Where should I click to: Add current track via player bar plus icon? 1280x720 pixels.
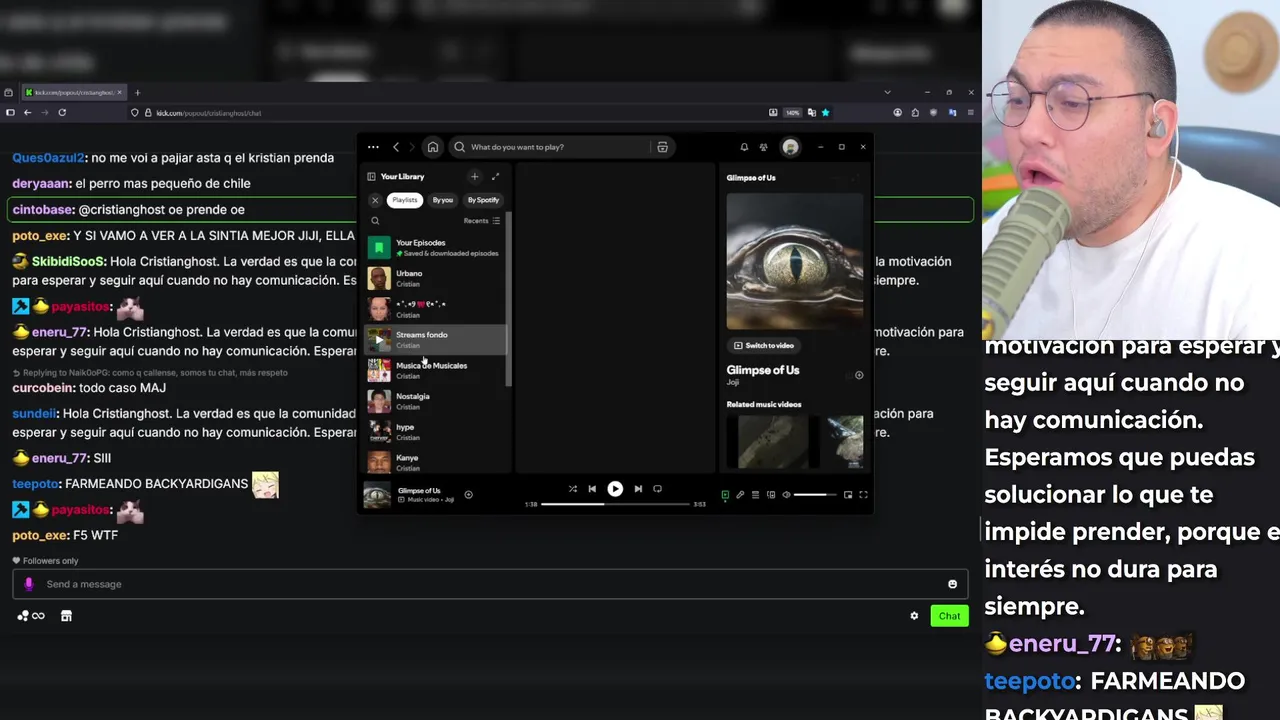click(x=468, y=494)
